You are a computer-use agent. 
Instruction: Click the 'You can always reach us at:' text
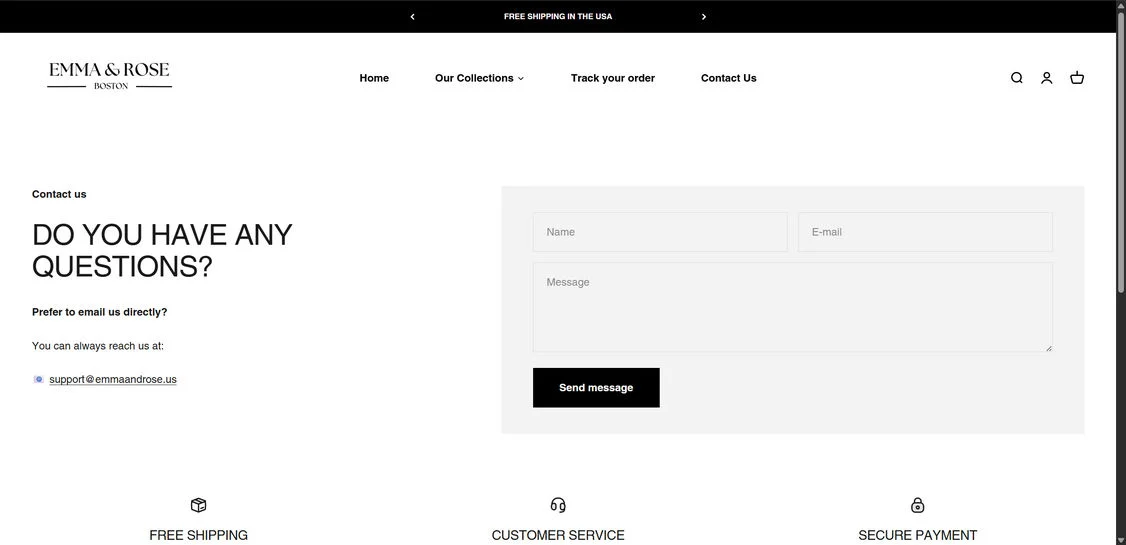click(98, 346)
